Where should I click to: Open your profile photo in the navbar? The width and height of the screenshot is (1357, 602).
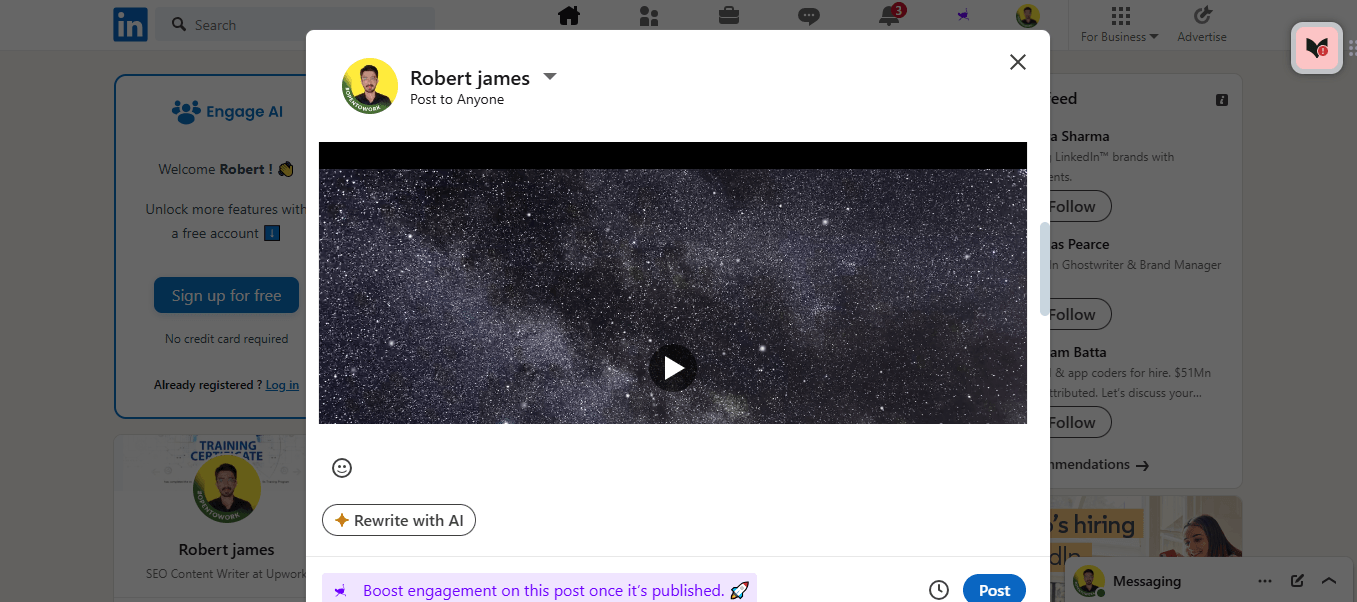point(1027,16)
